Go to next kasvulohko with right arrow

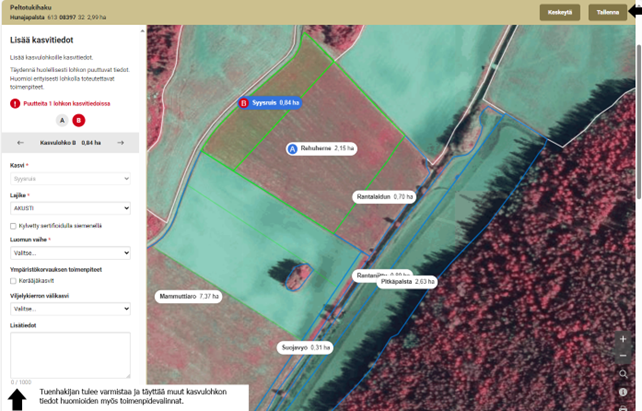click(120, 143)
